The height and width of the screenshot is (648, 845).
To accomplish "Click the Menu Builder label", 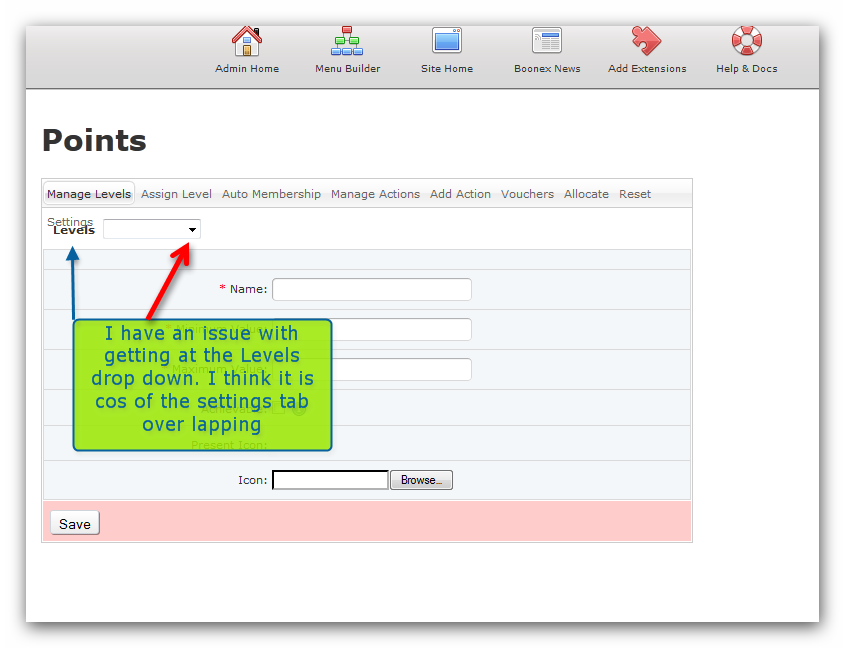I will (x=348, y=68).
